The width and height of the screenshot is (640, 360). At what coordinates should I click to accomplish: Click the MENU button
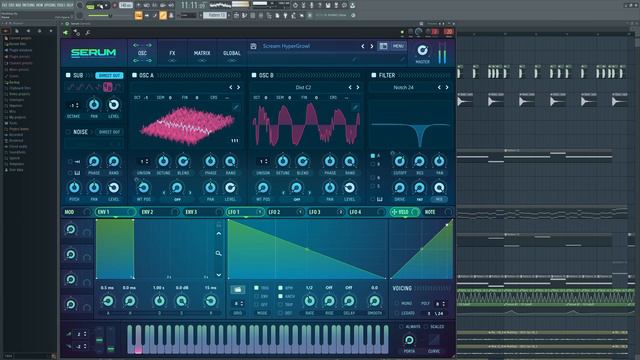click(x=398, y=46)
